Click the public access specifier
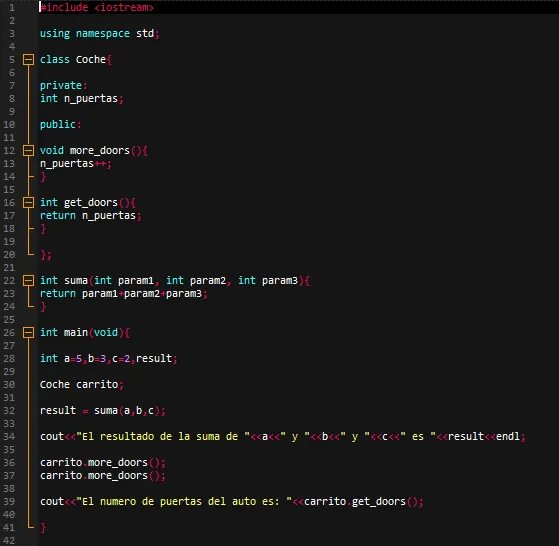 tap(58, 124)
